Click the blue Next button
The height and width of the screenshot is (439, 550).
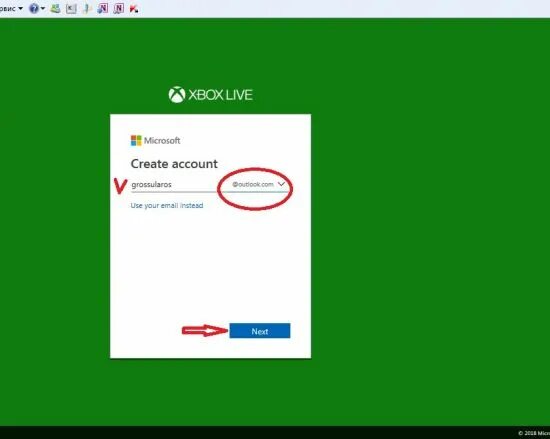(260, 331)
